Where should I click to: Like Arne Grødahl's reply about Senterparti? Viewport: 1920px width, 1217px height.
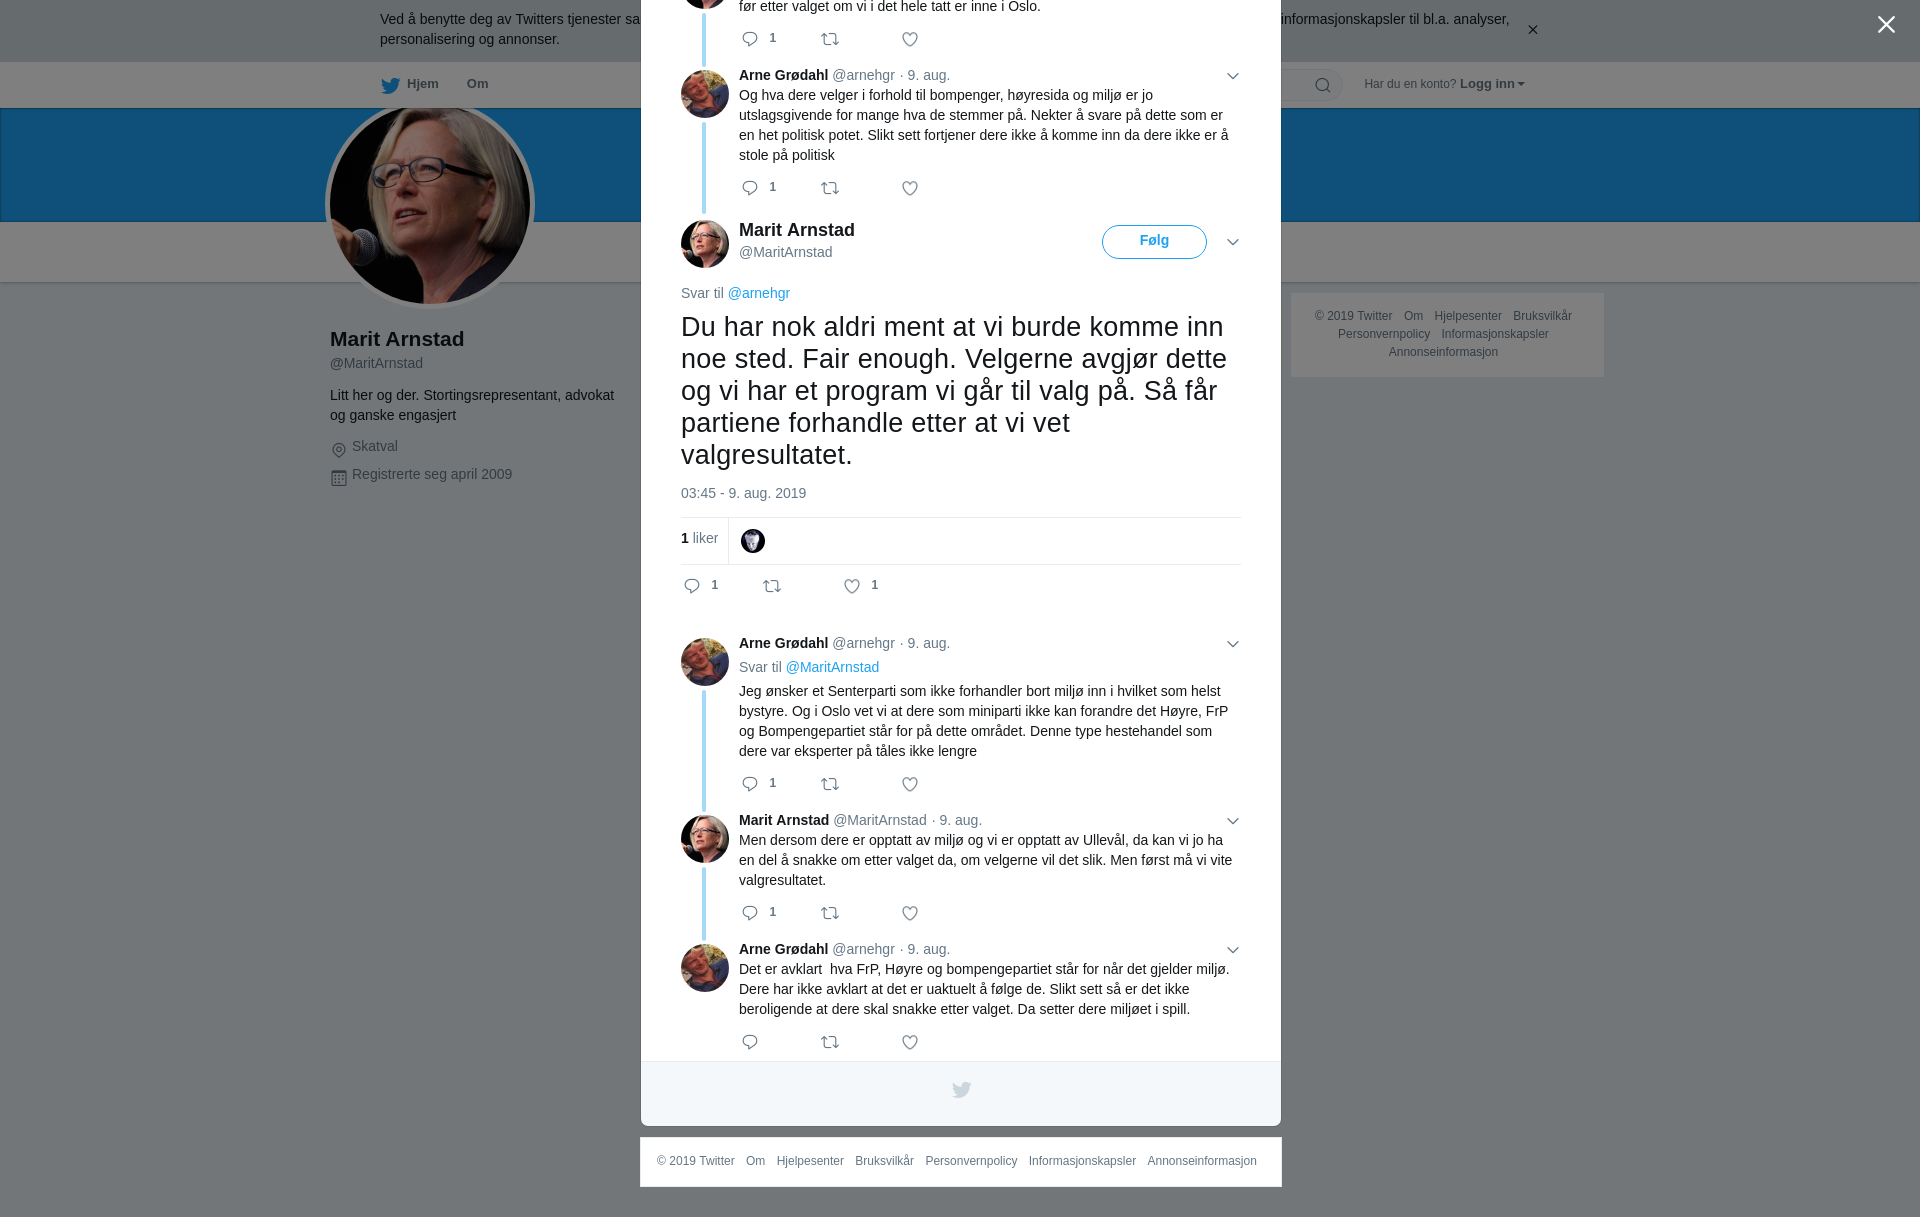[x=910, y=784]
